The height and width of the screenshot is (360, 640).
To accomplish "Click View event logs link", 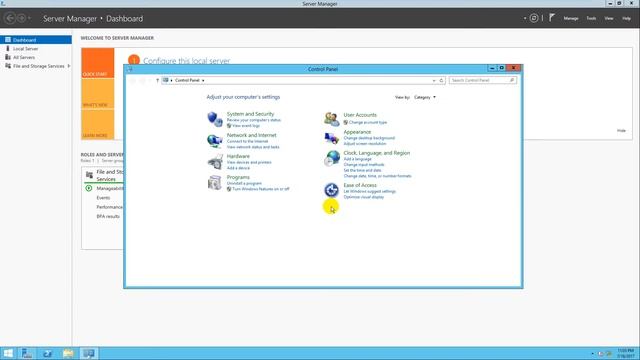I will [246, 126].
